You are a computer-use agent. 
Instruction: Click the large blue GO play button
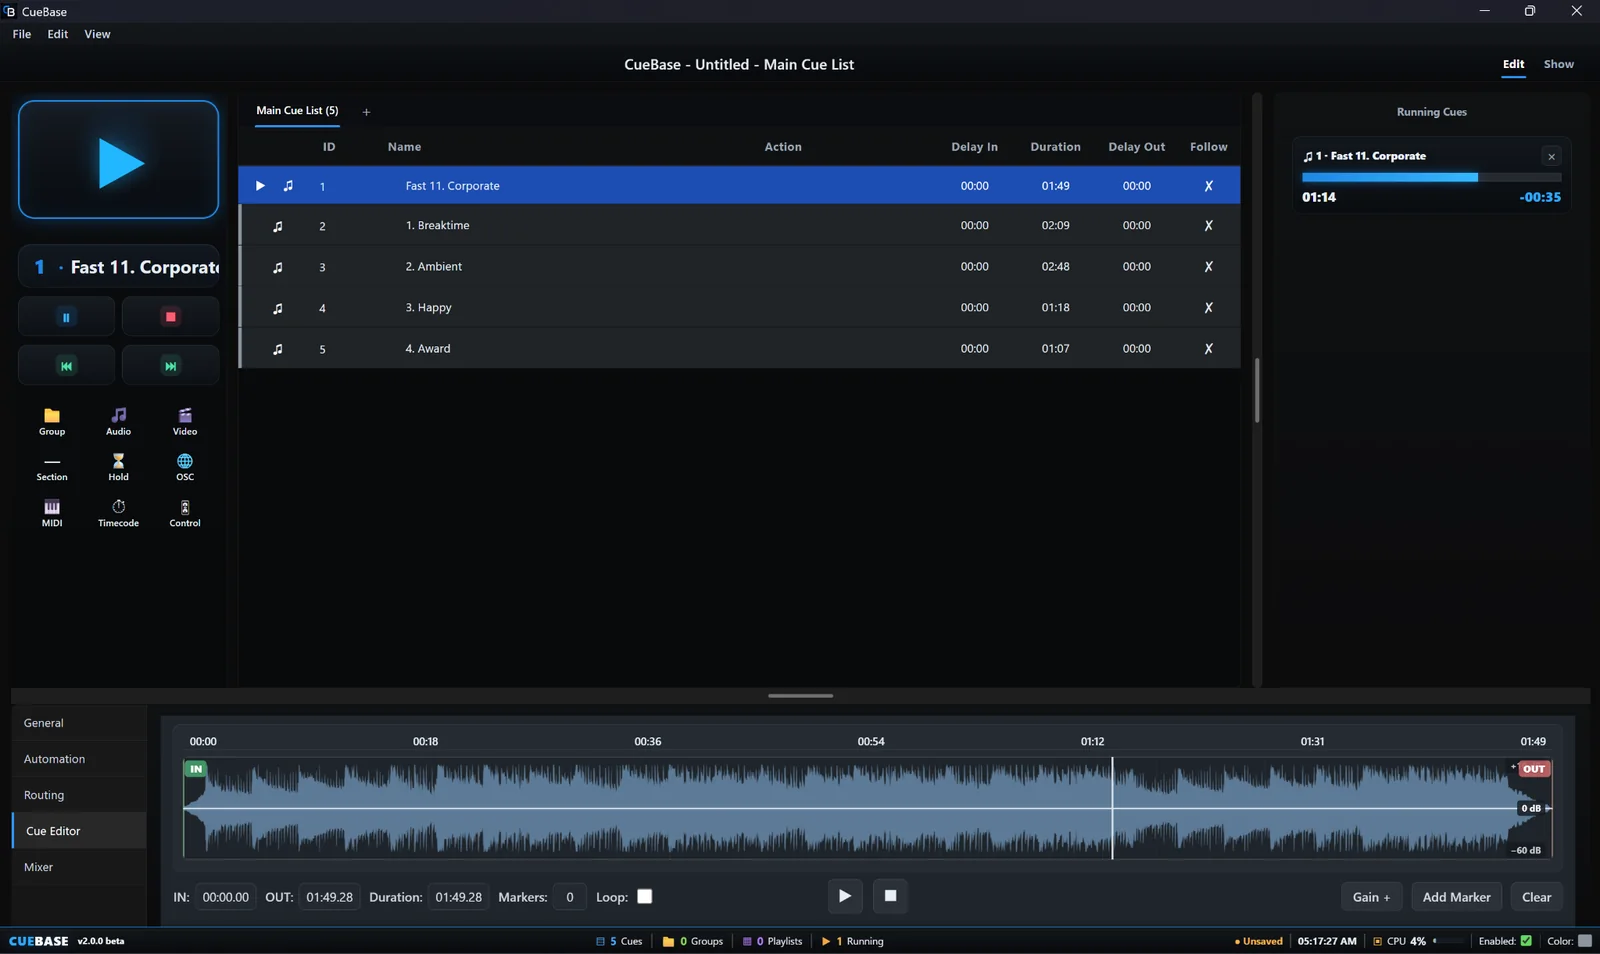(118, 159)
